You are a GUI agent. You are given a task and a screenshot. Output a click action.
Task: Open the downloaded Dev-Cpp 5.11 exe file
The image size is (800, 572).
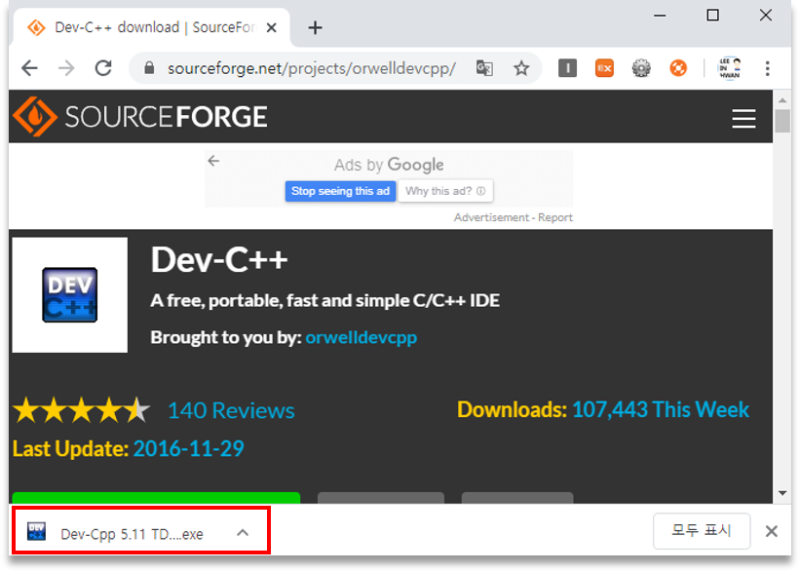pos(132,534)
